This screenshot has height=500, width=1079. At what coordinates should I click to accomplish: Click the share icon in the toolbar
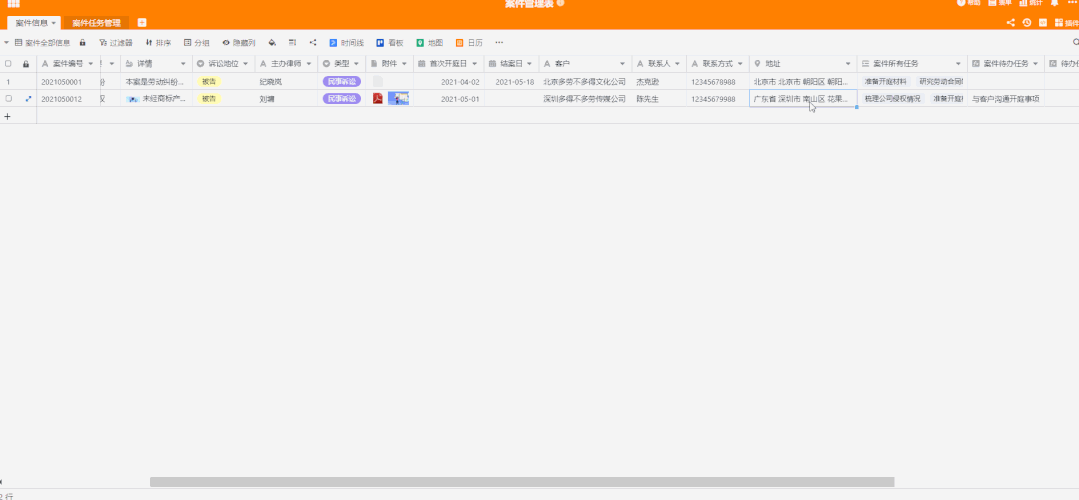tap(313, 43)
